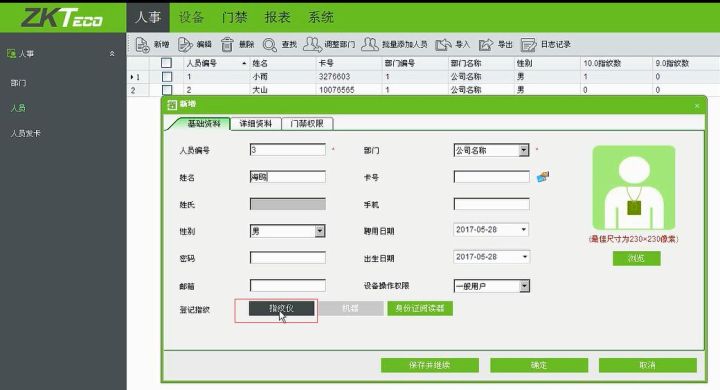This screenshot has height=390, width=720.
Task: Click the 密码 input field
Action: tap(287, 258)
